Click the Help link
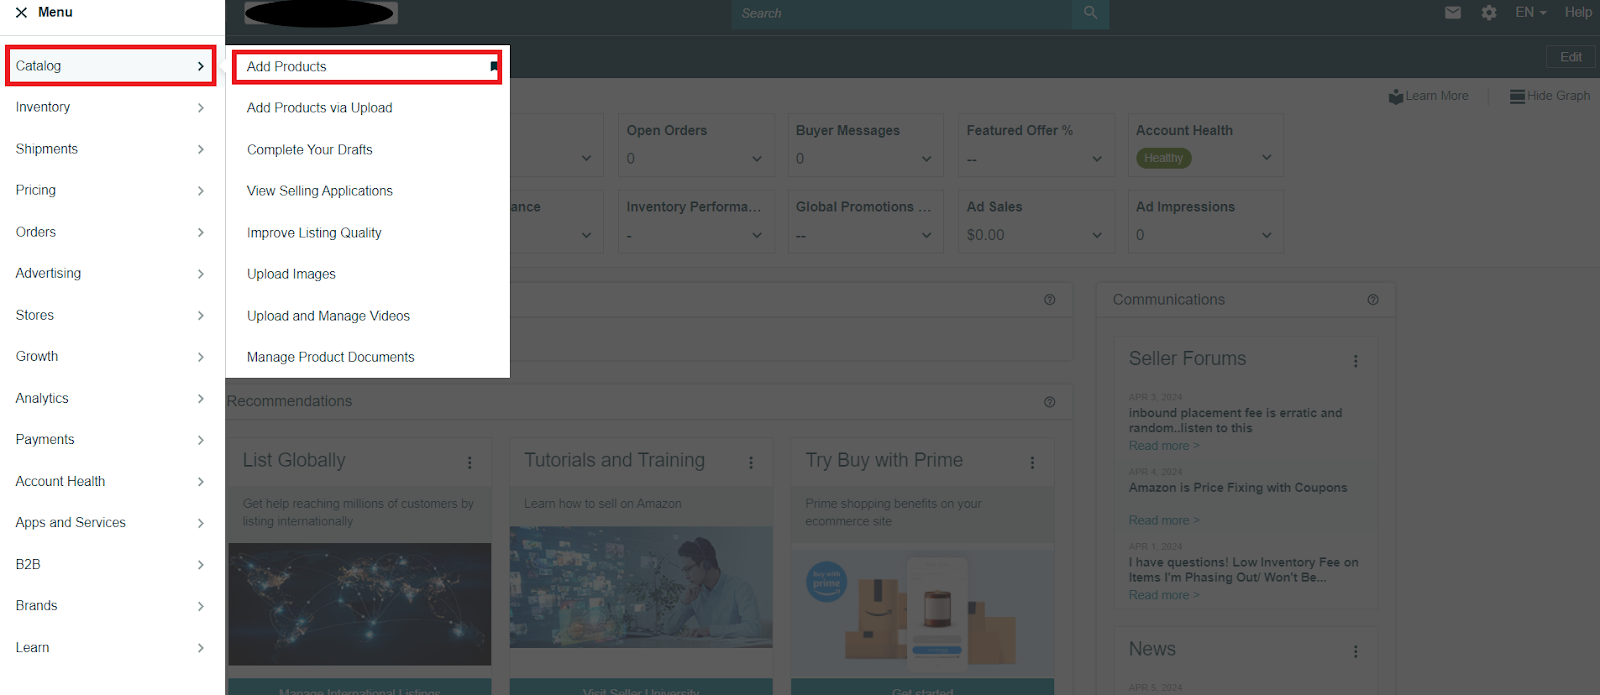Viewport: 1600px width, 695px height. pos(1578,13)
